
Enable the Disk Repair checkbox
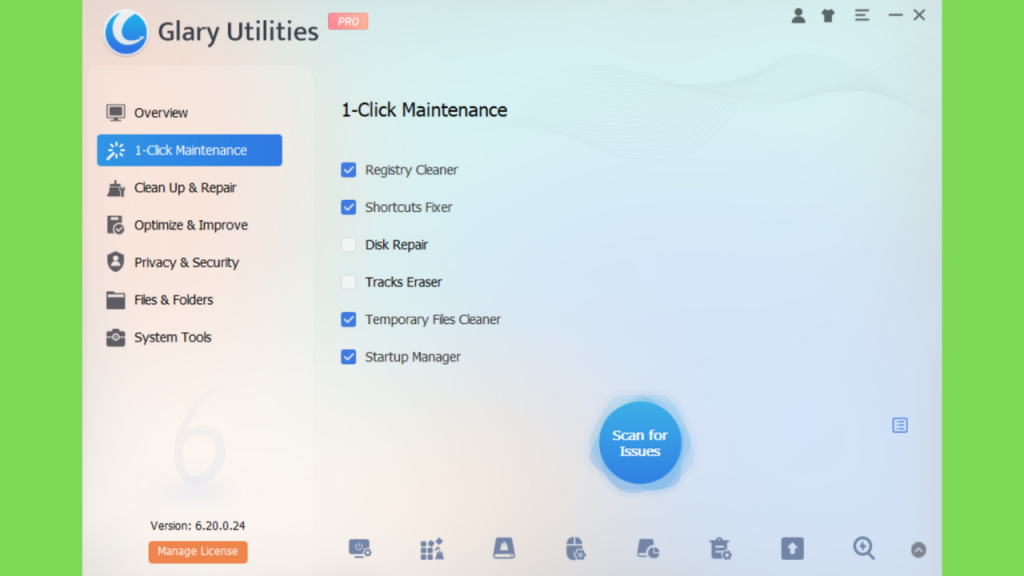pyautogui.click(x=349, y=244)
